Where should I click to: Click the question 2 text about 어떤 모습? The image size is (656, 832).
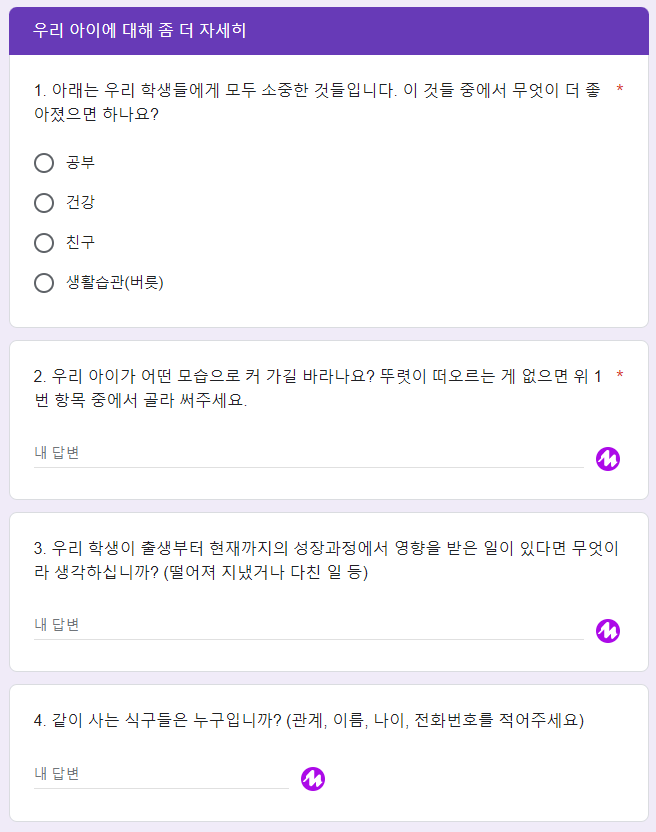coord(317,388)
